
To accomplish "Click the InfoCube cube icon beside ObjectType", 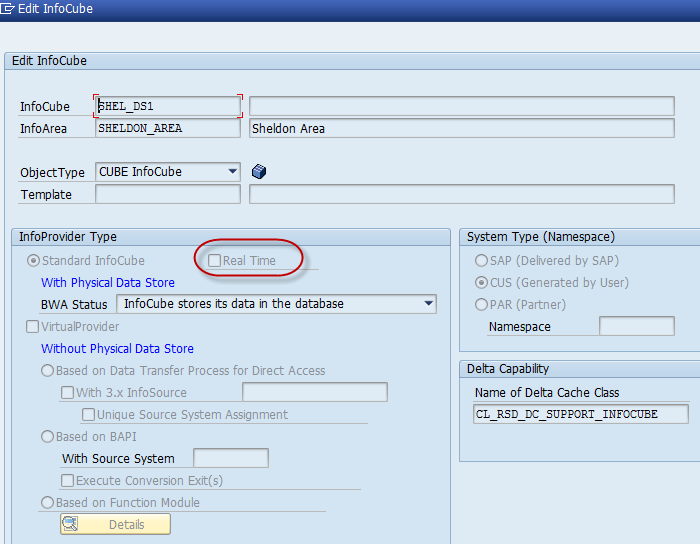I will click(x=259, y=172).
